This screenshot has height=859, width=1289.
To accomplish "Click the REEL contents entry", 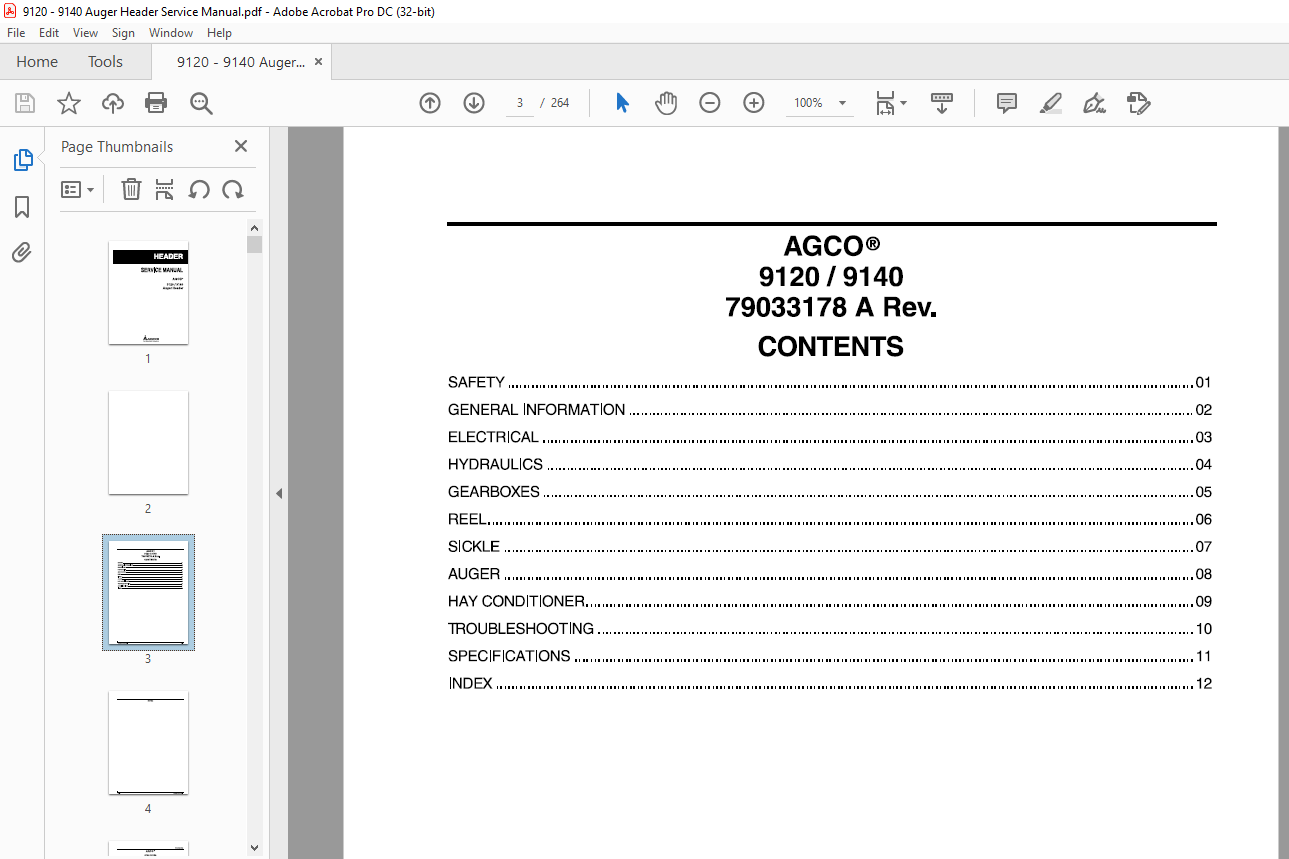I will [x=830, y=520].
